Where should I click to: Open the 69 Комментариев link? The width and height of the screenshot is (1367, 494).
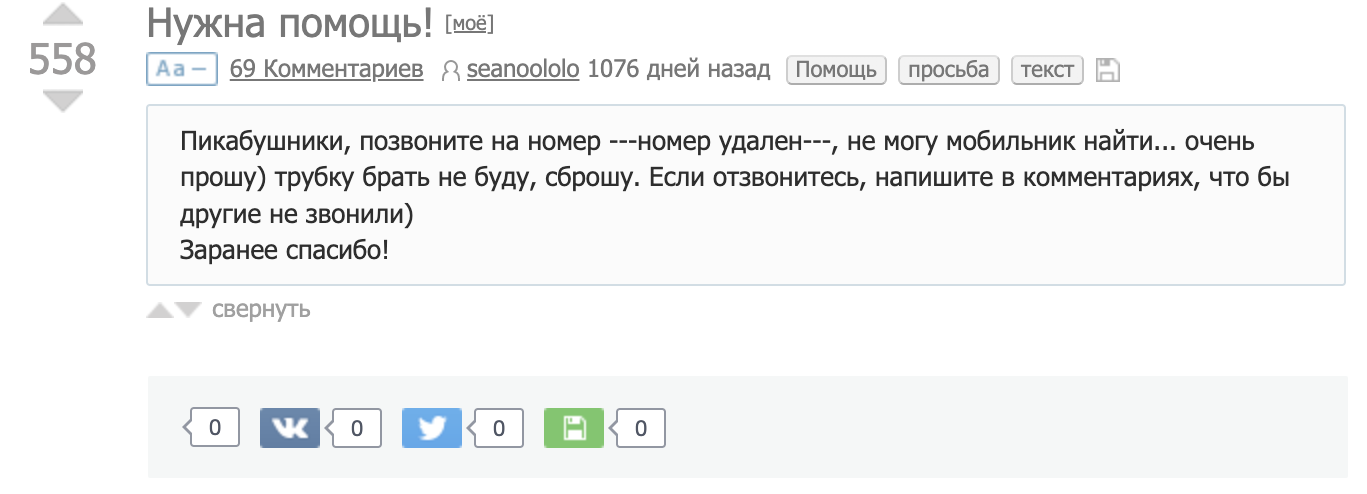(x=326, y=70)
